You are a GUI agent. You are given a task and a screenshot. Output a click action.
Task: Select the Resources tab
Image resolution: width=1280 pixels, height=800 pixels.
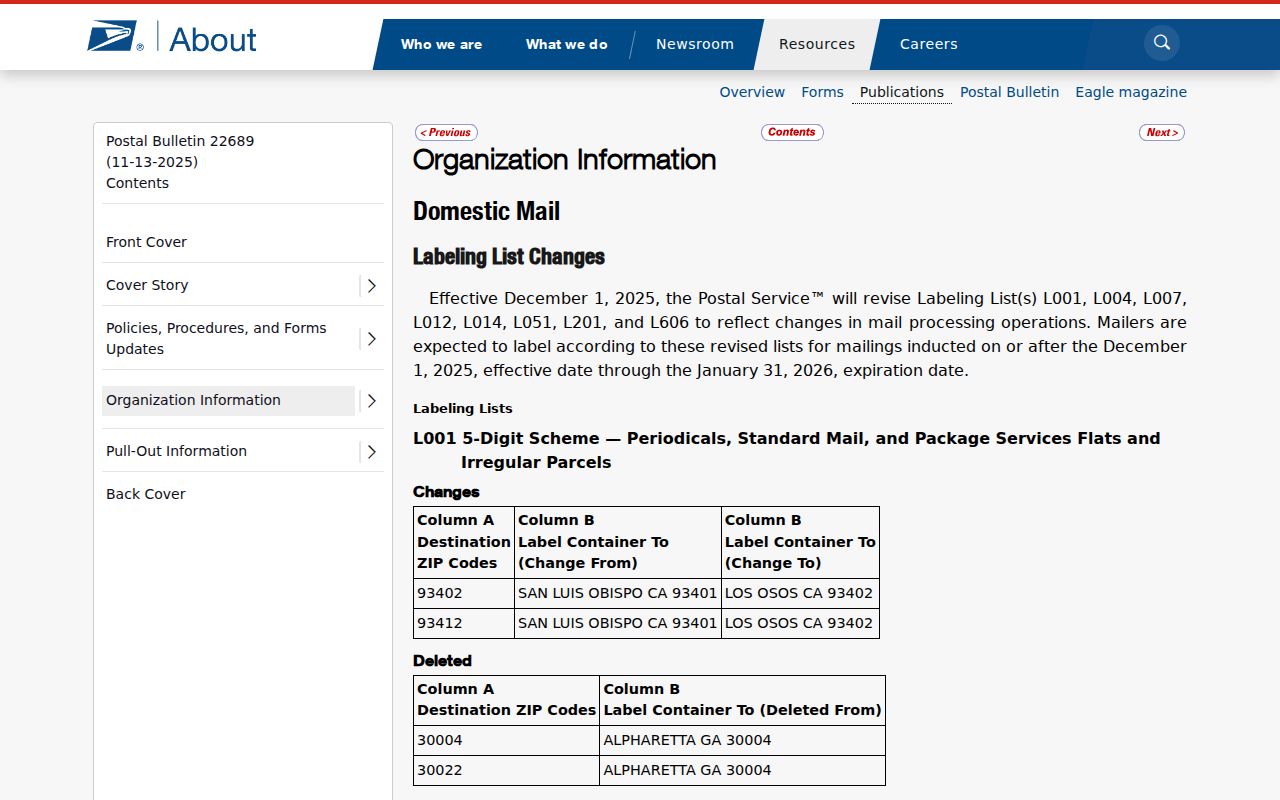coord(817,44)
